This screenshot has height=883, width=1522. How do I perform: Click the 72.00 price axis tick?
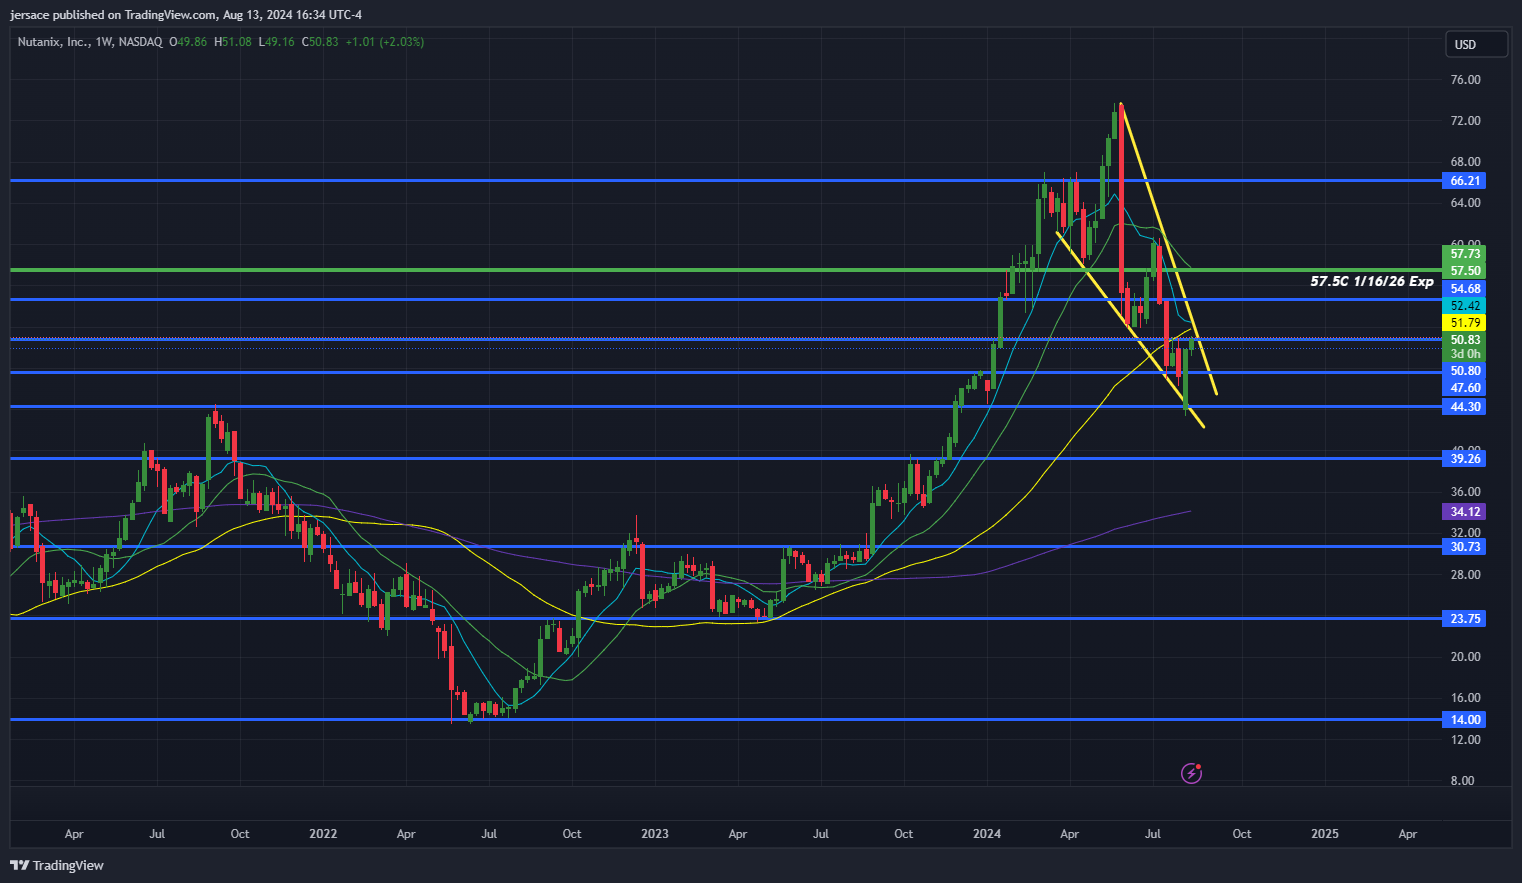pos(1465,121)
